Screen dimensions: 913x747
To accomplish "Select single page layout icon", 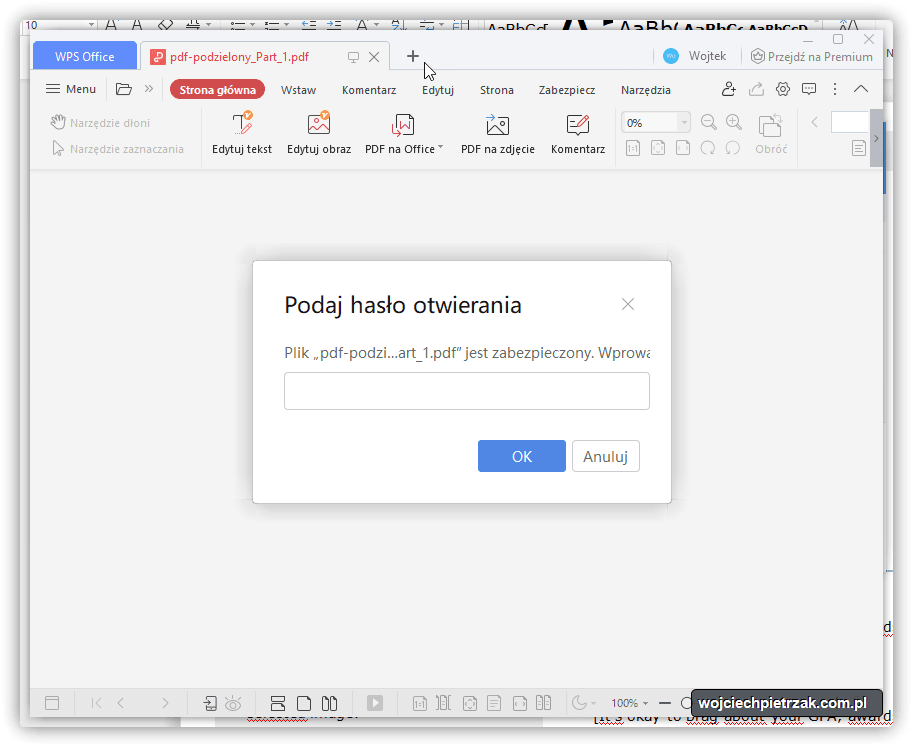I will [x=303, y=703].
